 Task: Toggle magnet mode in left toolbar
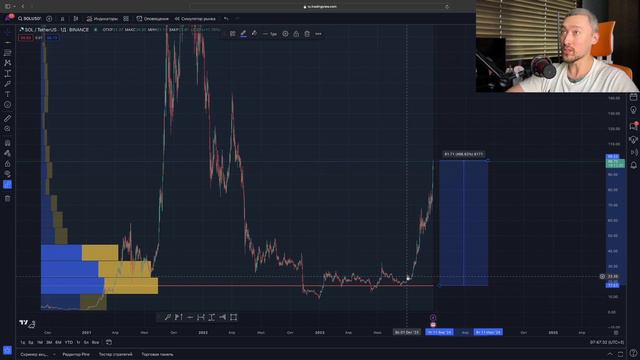pos(8,143)
